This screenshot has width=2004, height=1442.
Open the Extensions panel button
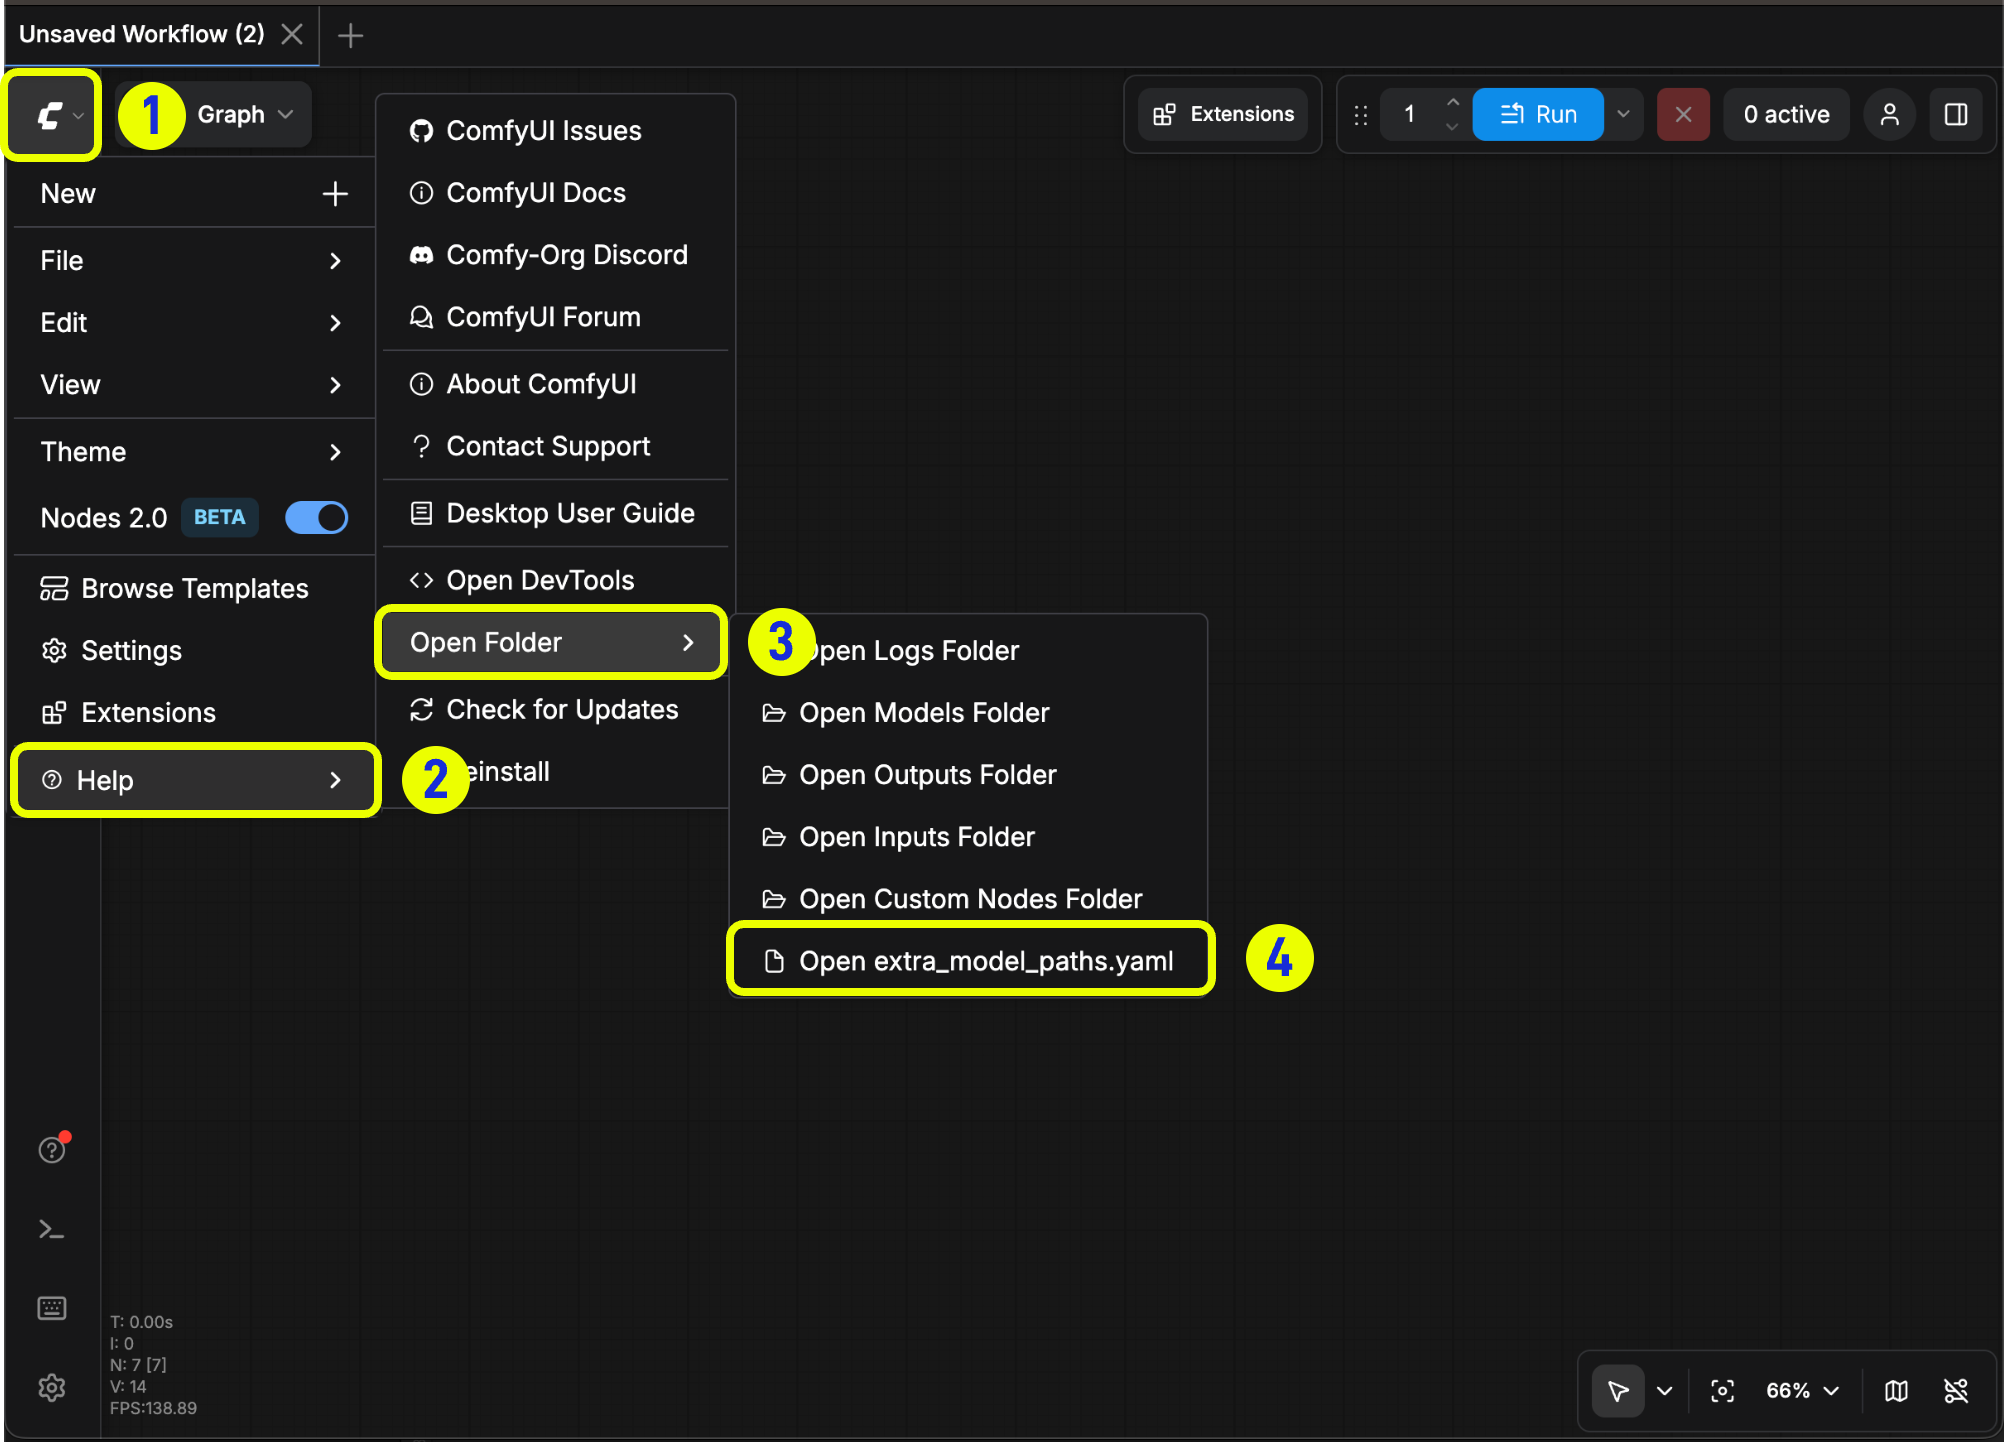pyautogui.click(x=1222, y=114)
